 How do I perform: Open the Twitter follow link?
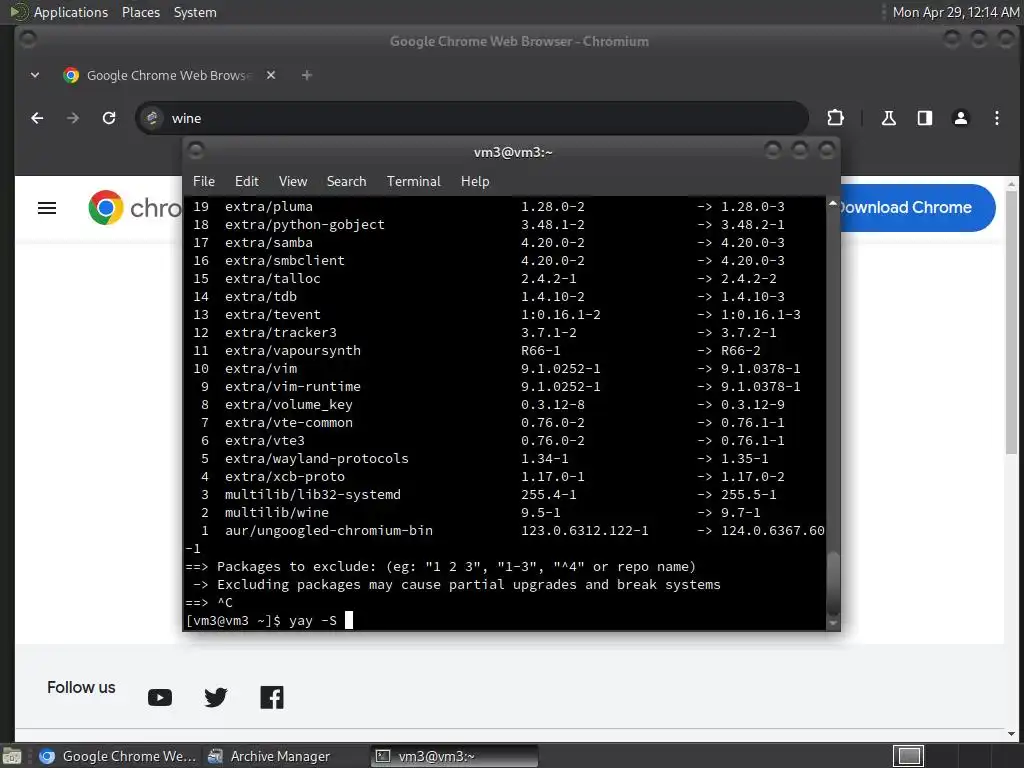coord(216,697)
